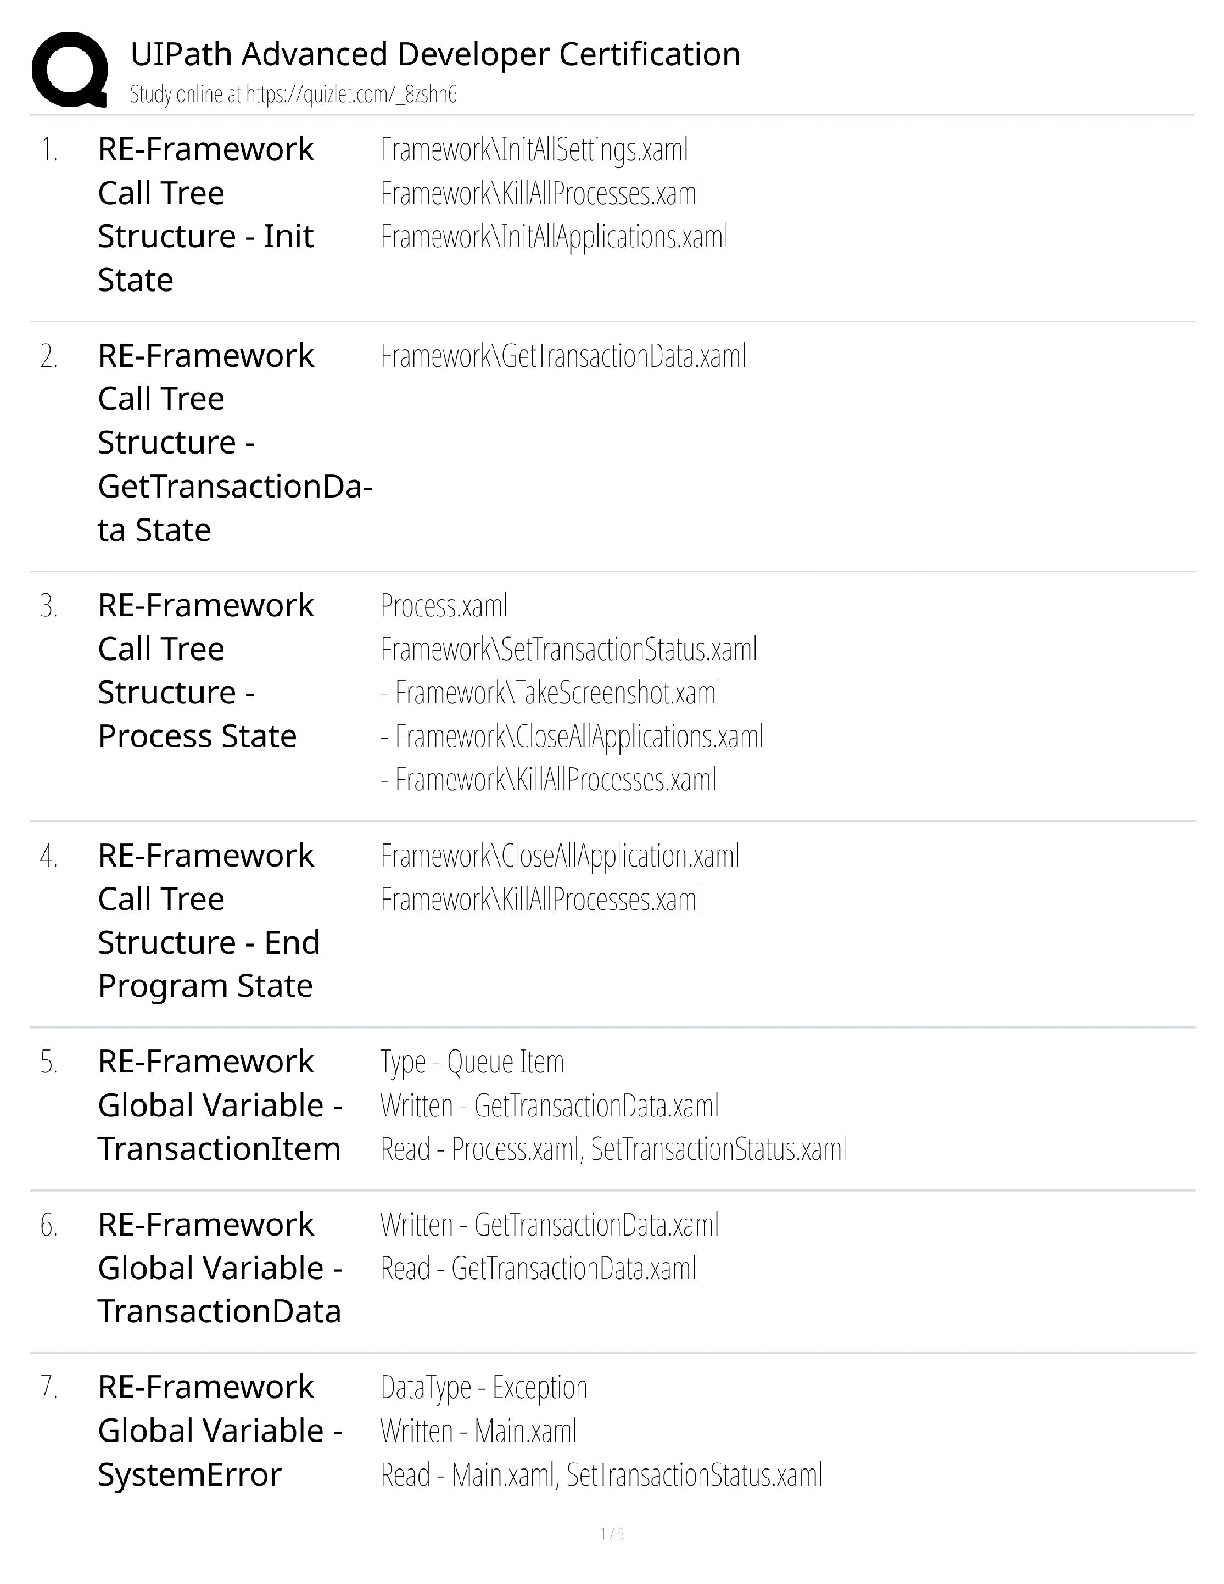Click the Process.xaml definition line
This screenshot has width=1224, height=1584.
[x=444, y=606]
